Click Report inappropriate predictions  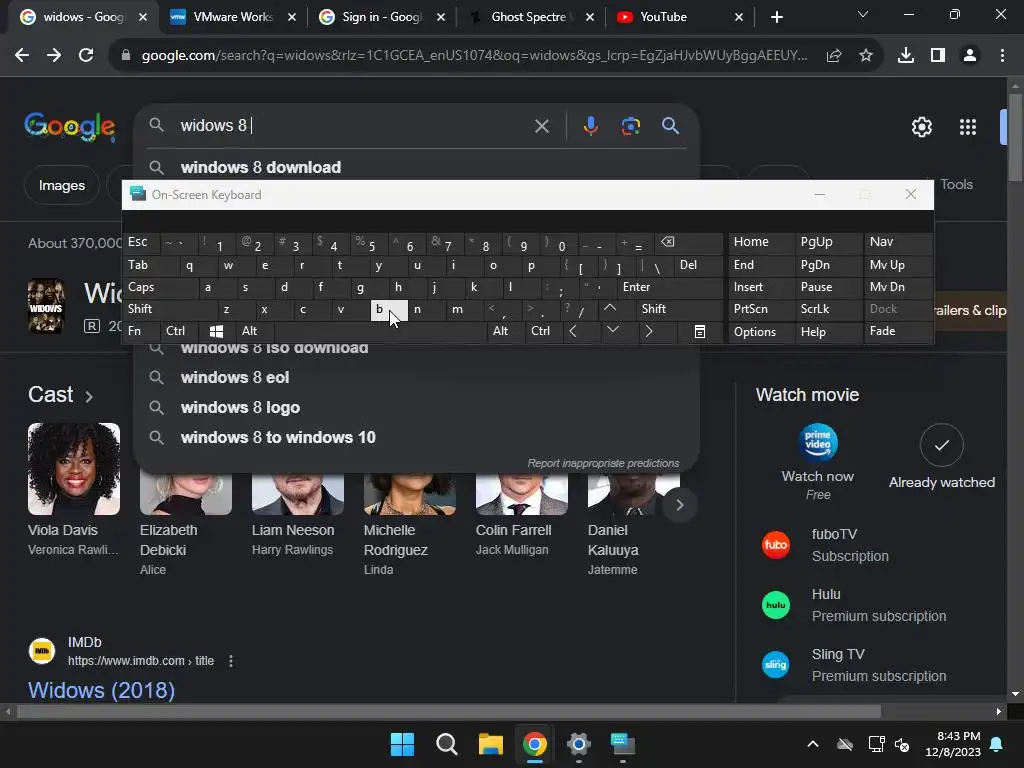(603, 463)
